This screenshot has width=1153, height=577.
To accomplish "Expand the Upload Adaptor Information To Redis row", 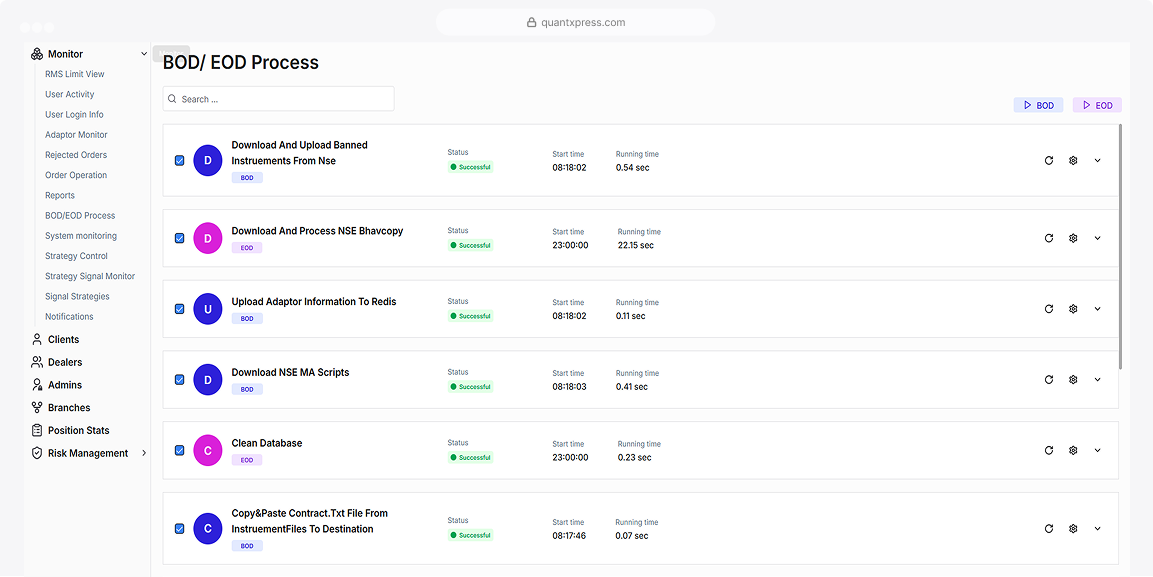I will (x=1098, y=309).
